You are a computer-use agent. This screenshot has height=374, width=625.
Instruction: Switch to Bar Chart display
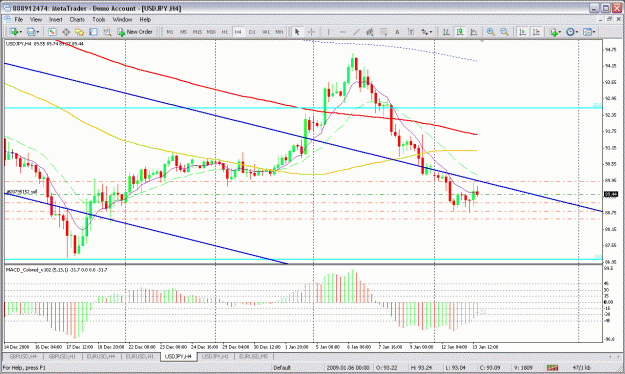pos(446,32)
